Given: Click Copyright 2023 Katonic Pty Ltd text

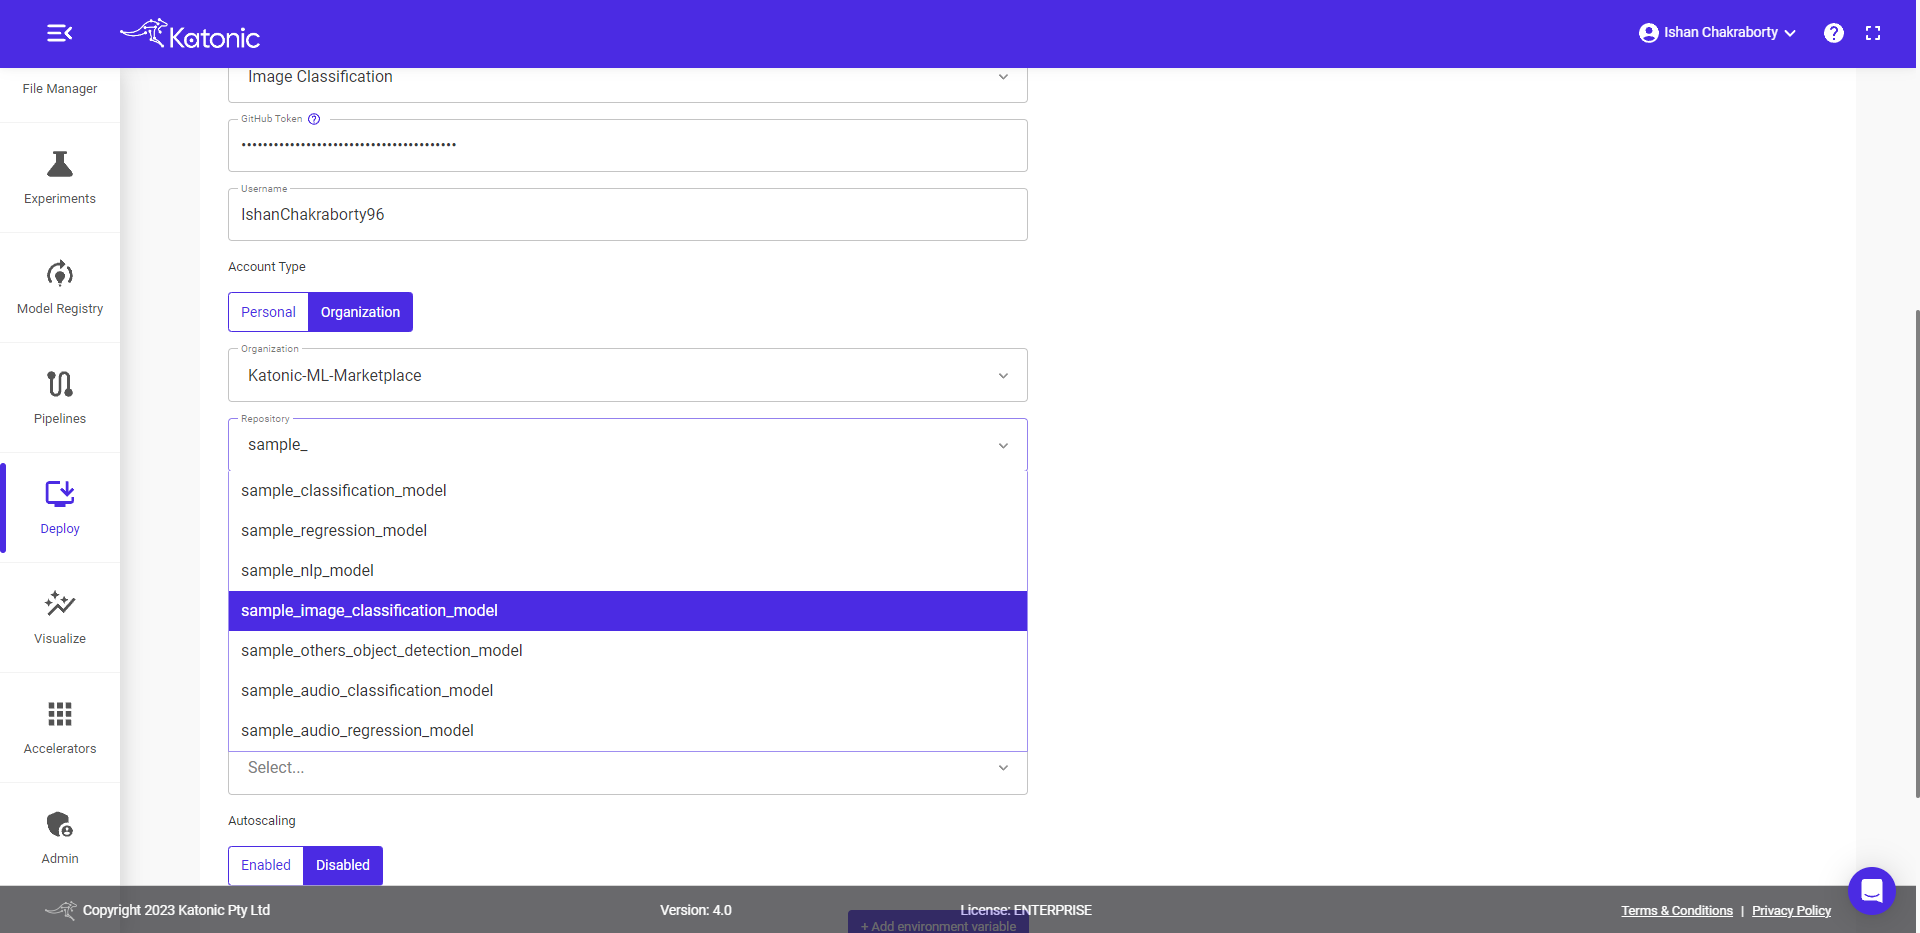Looking at the screenshot, I should click(x=176, y=911).
